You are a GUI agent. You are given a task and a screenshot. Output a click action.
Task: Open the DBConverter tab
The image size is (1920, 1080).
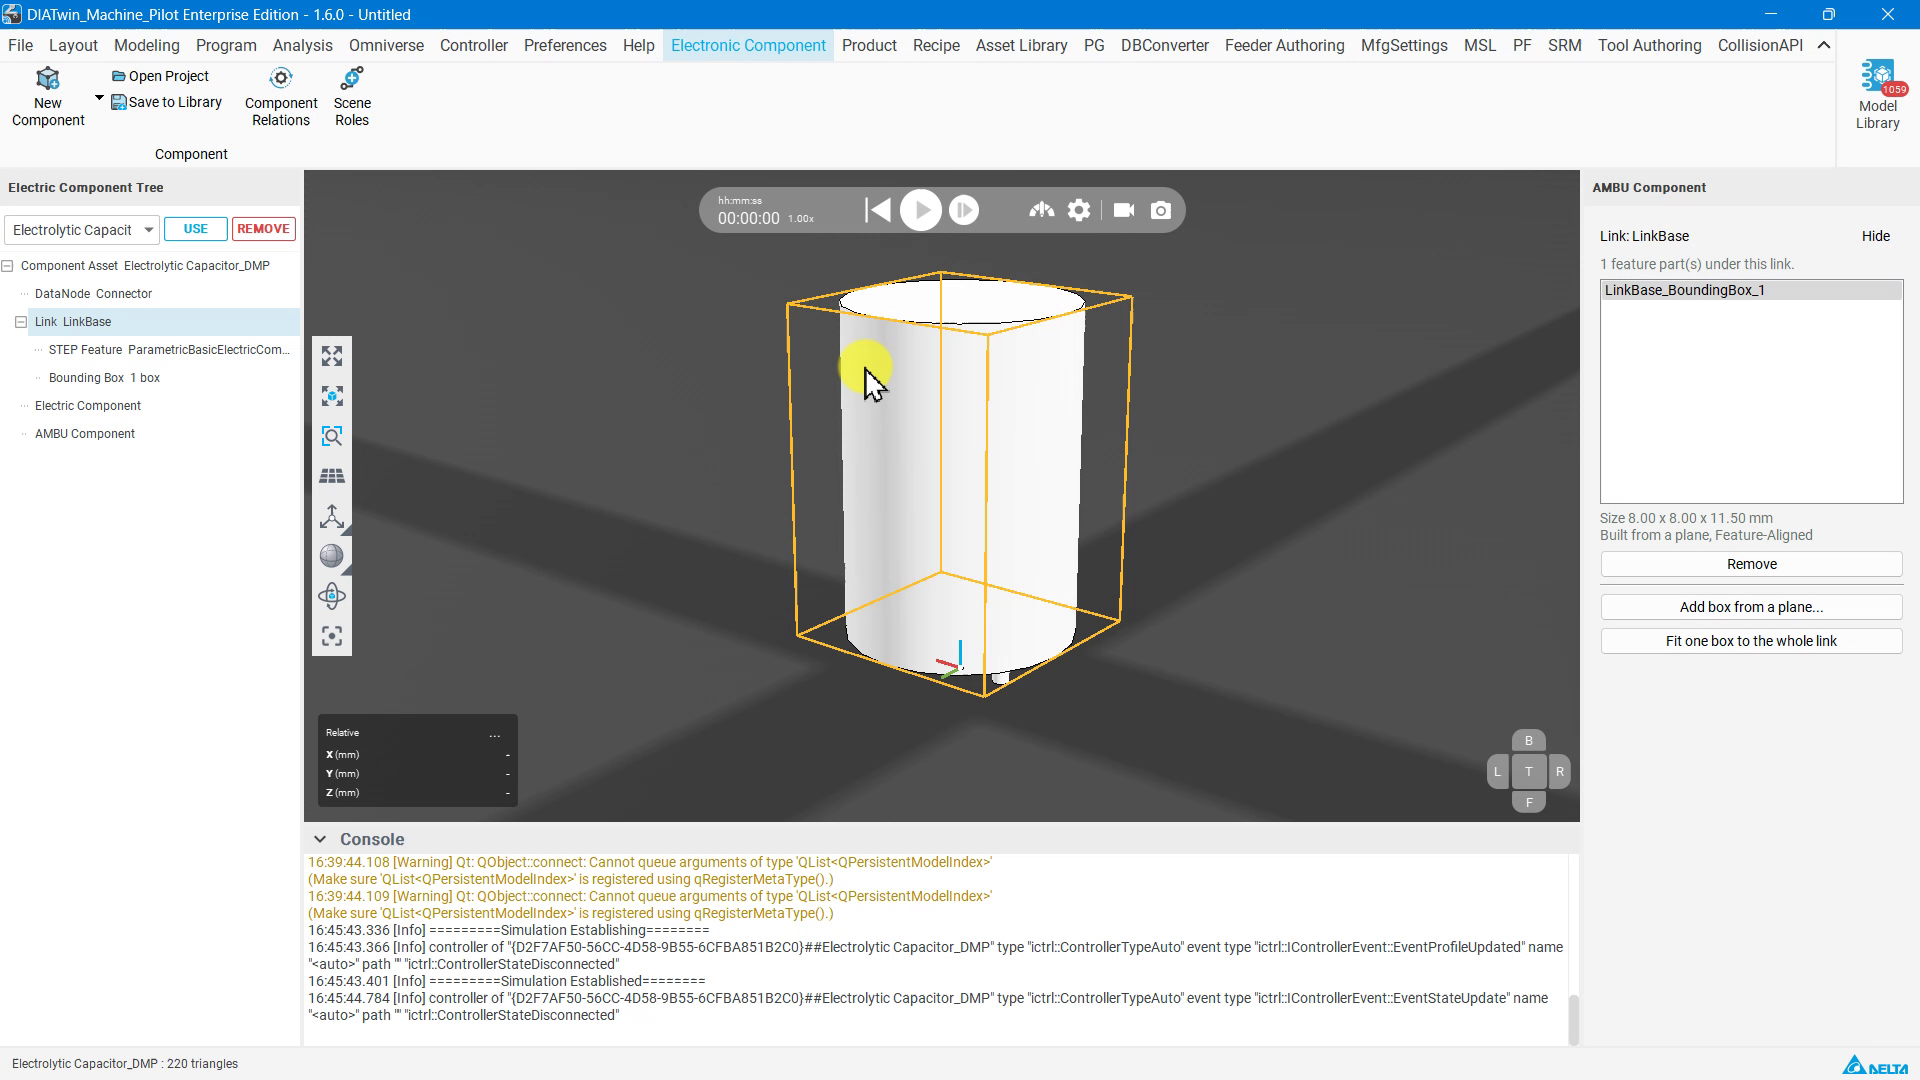[1164, 45]
